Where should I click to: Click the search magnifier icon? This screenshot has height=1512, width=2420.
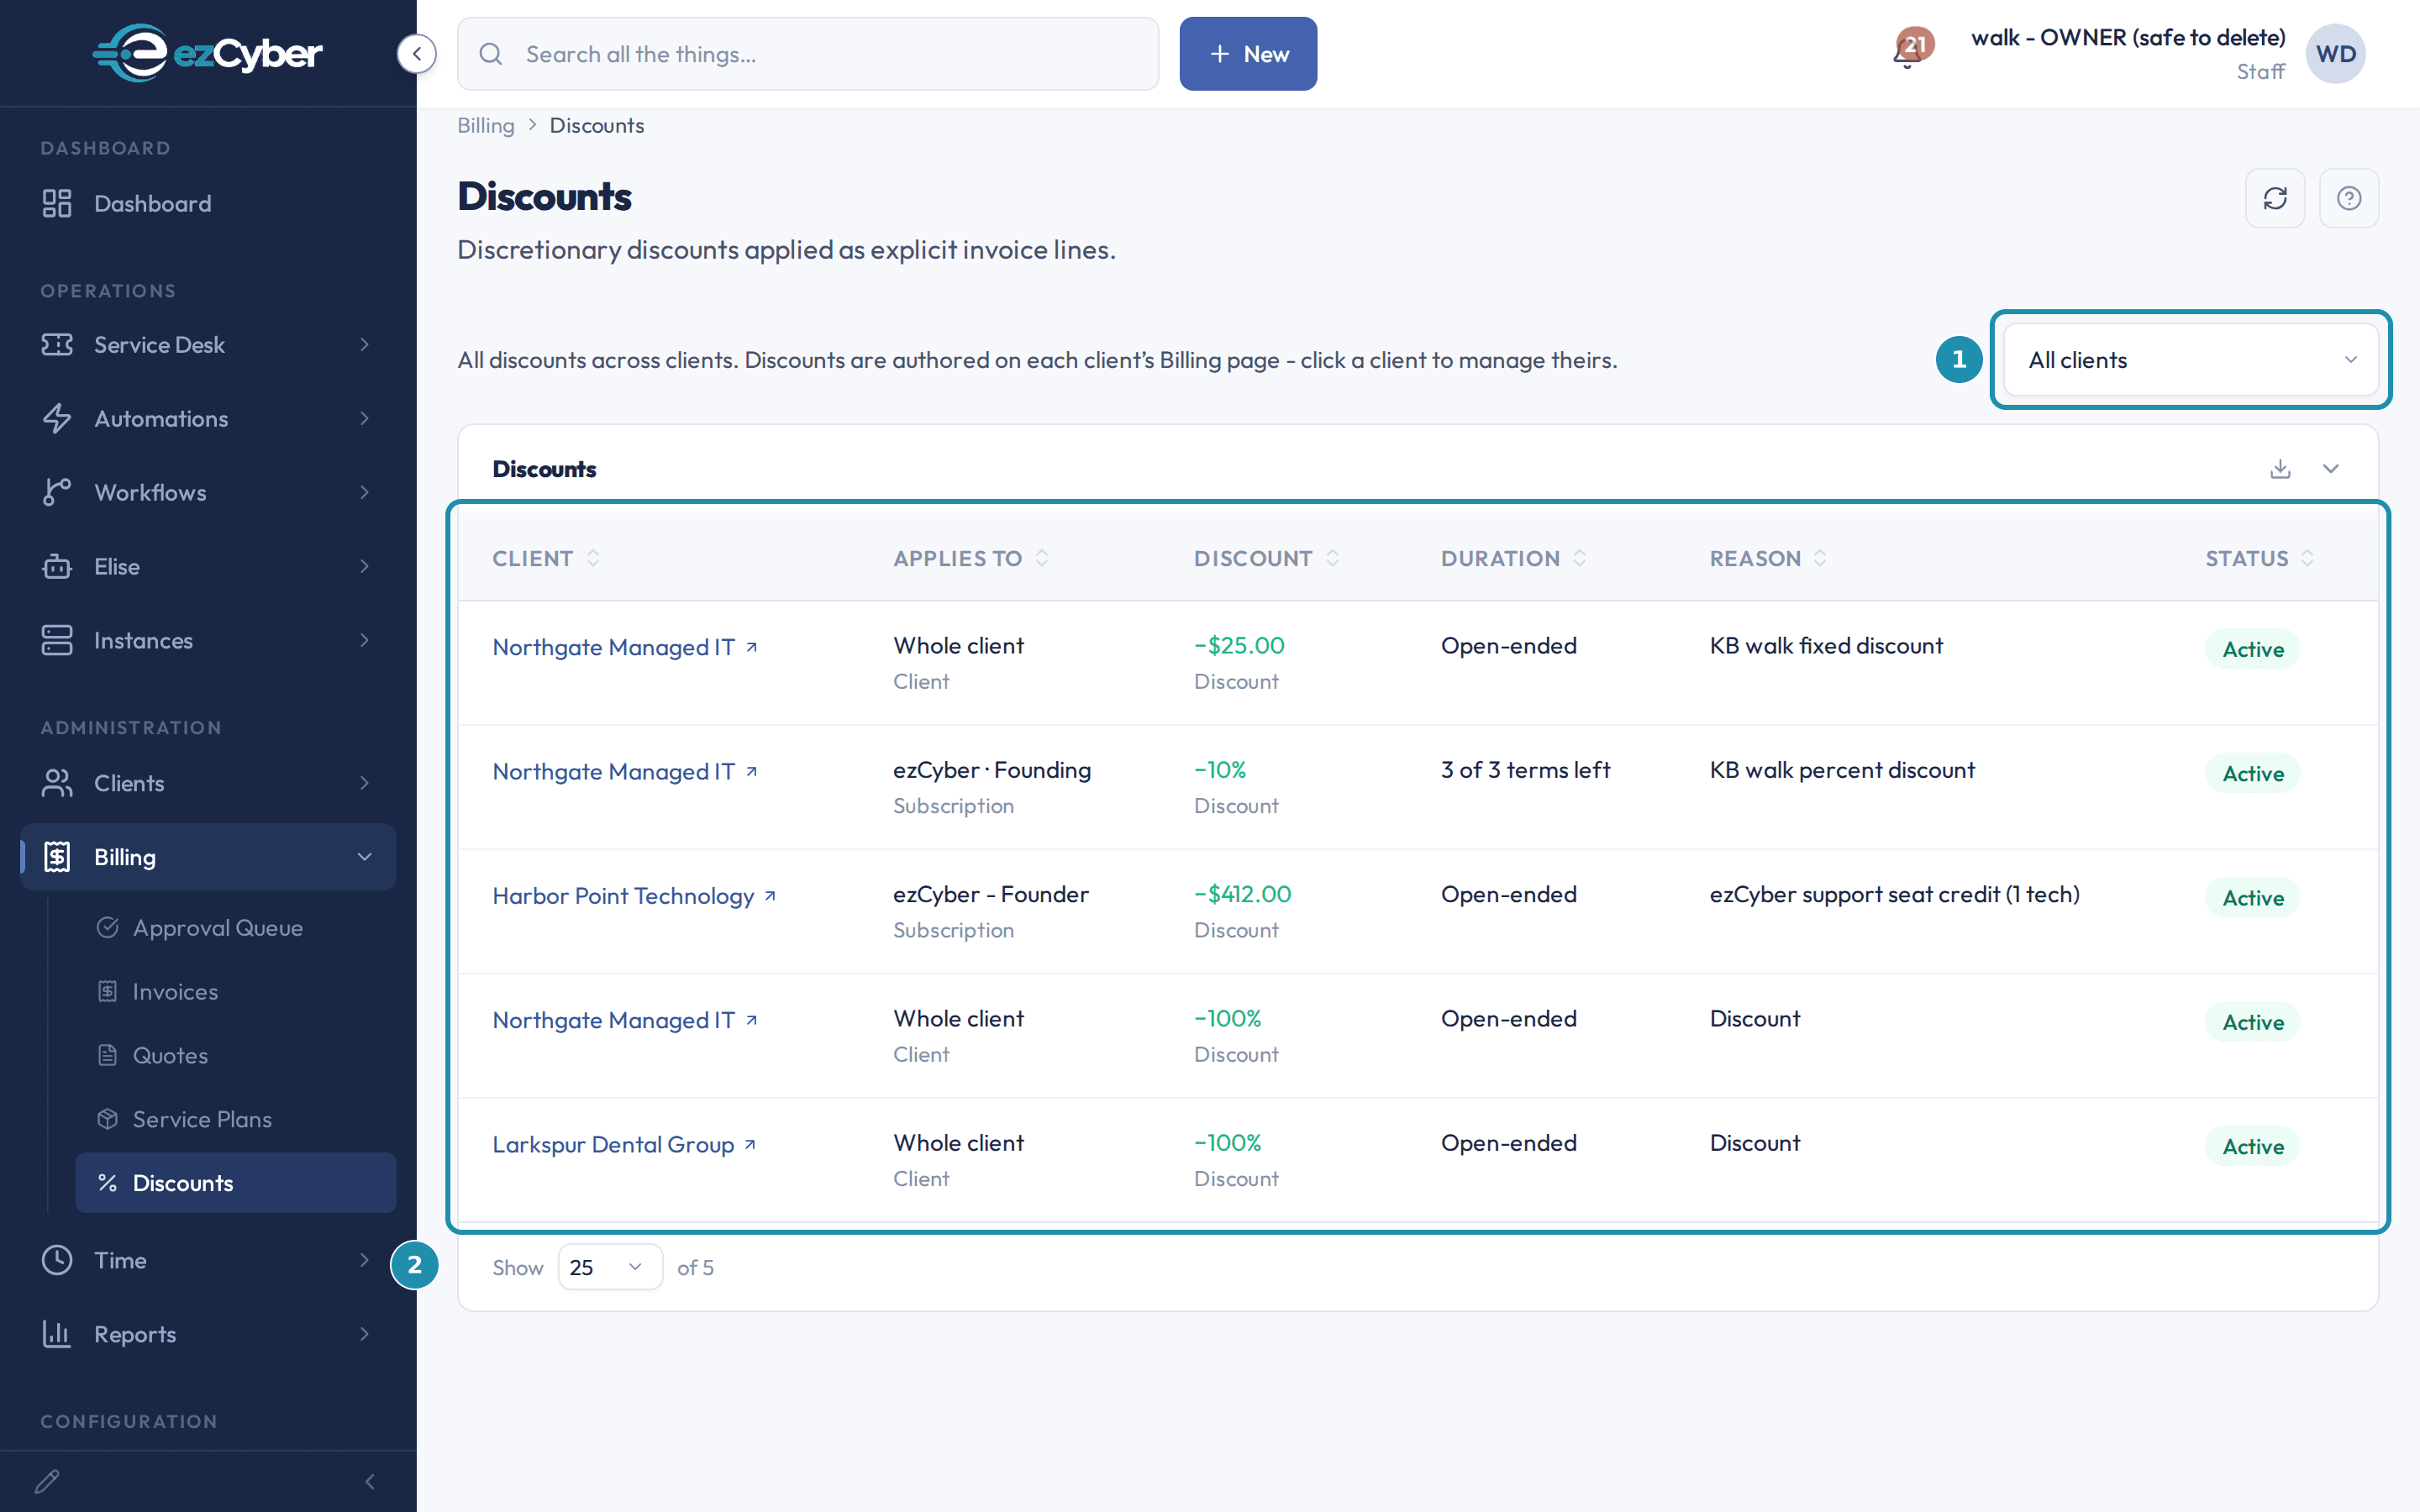[490, 54]
